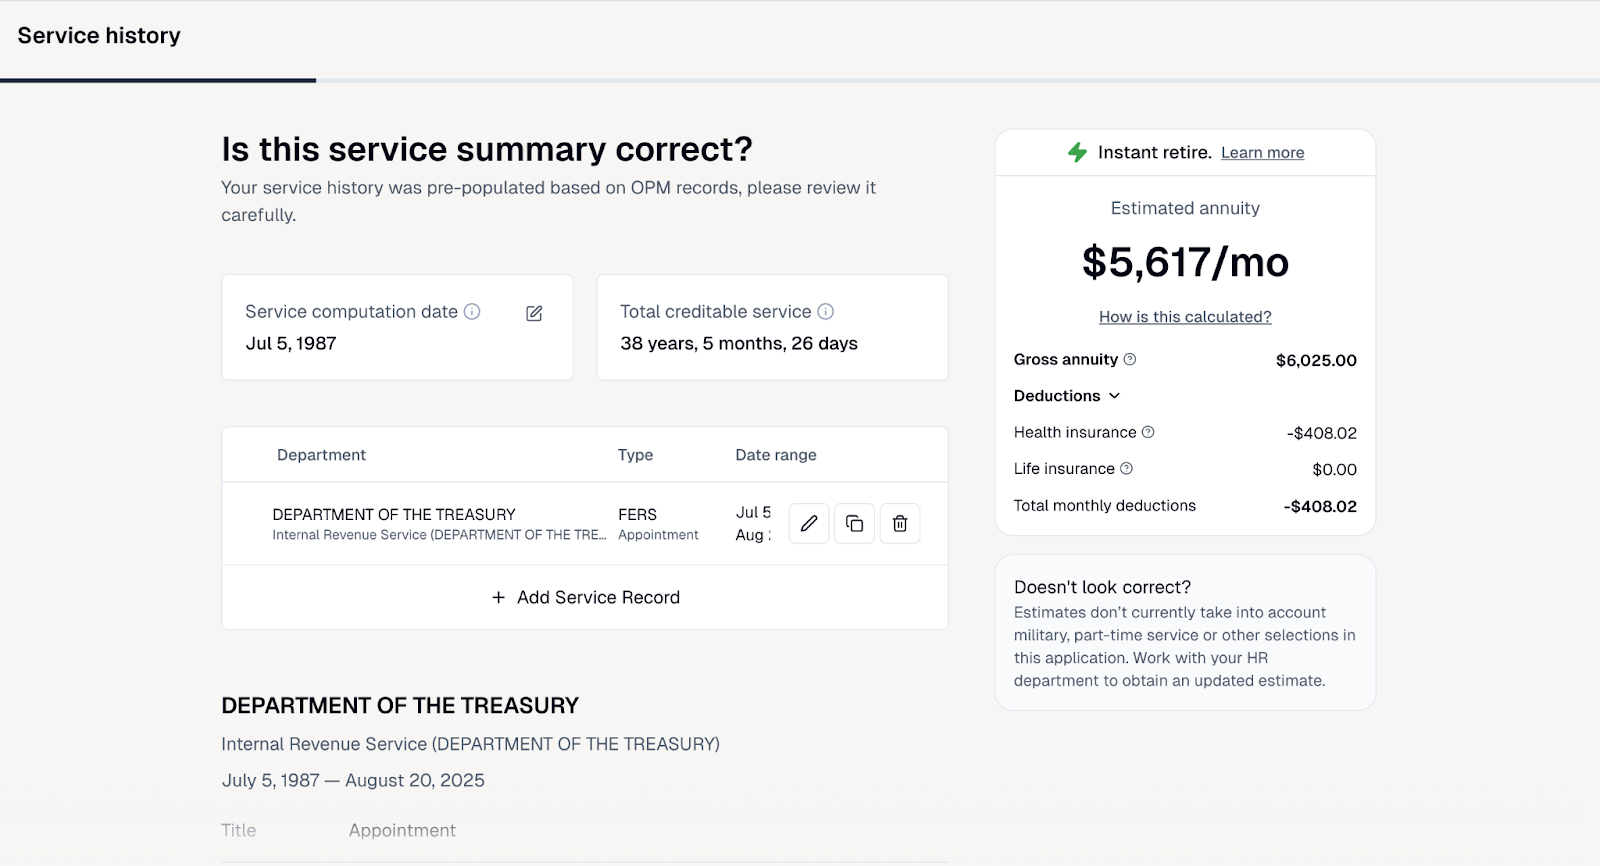
Task: Show info for Total creditable service
Action: [826, 312]
